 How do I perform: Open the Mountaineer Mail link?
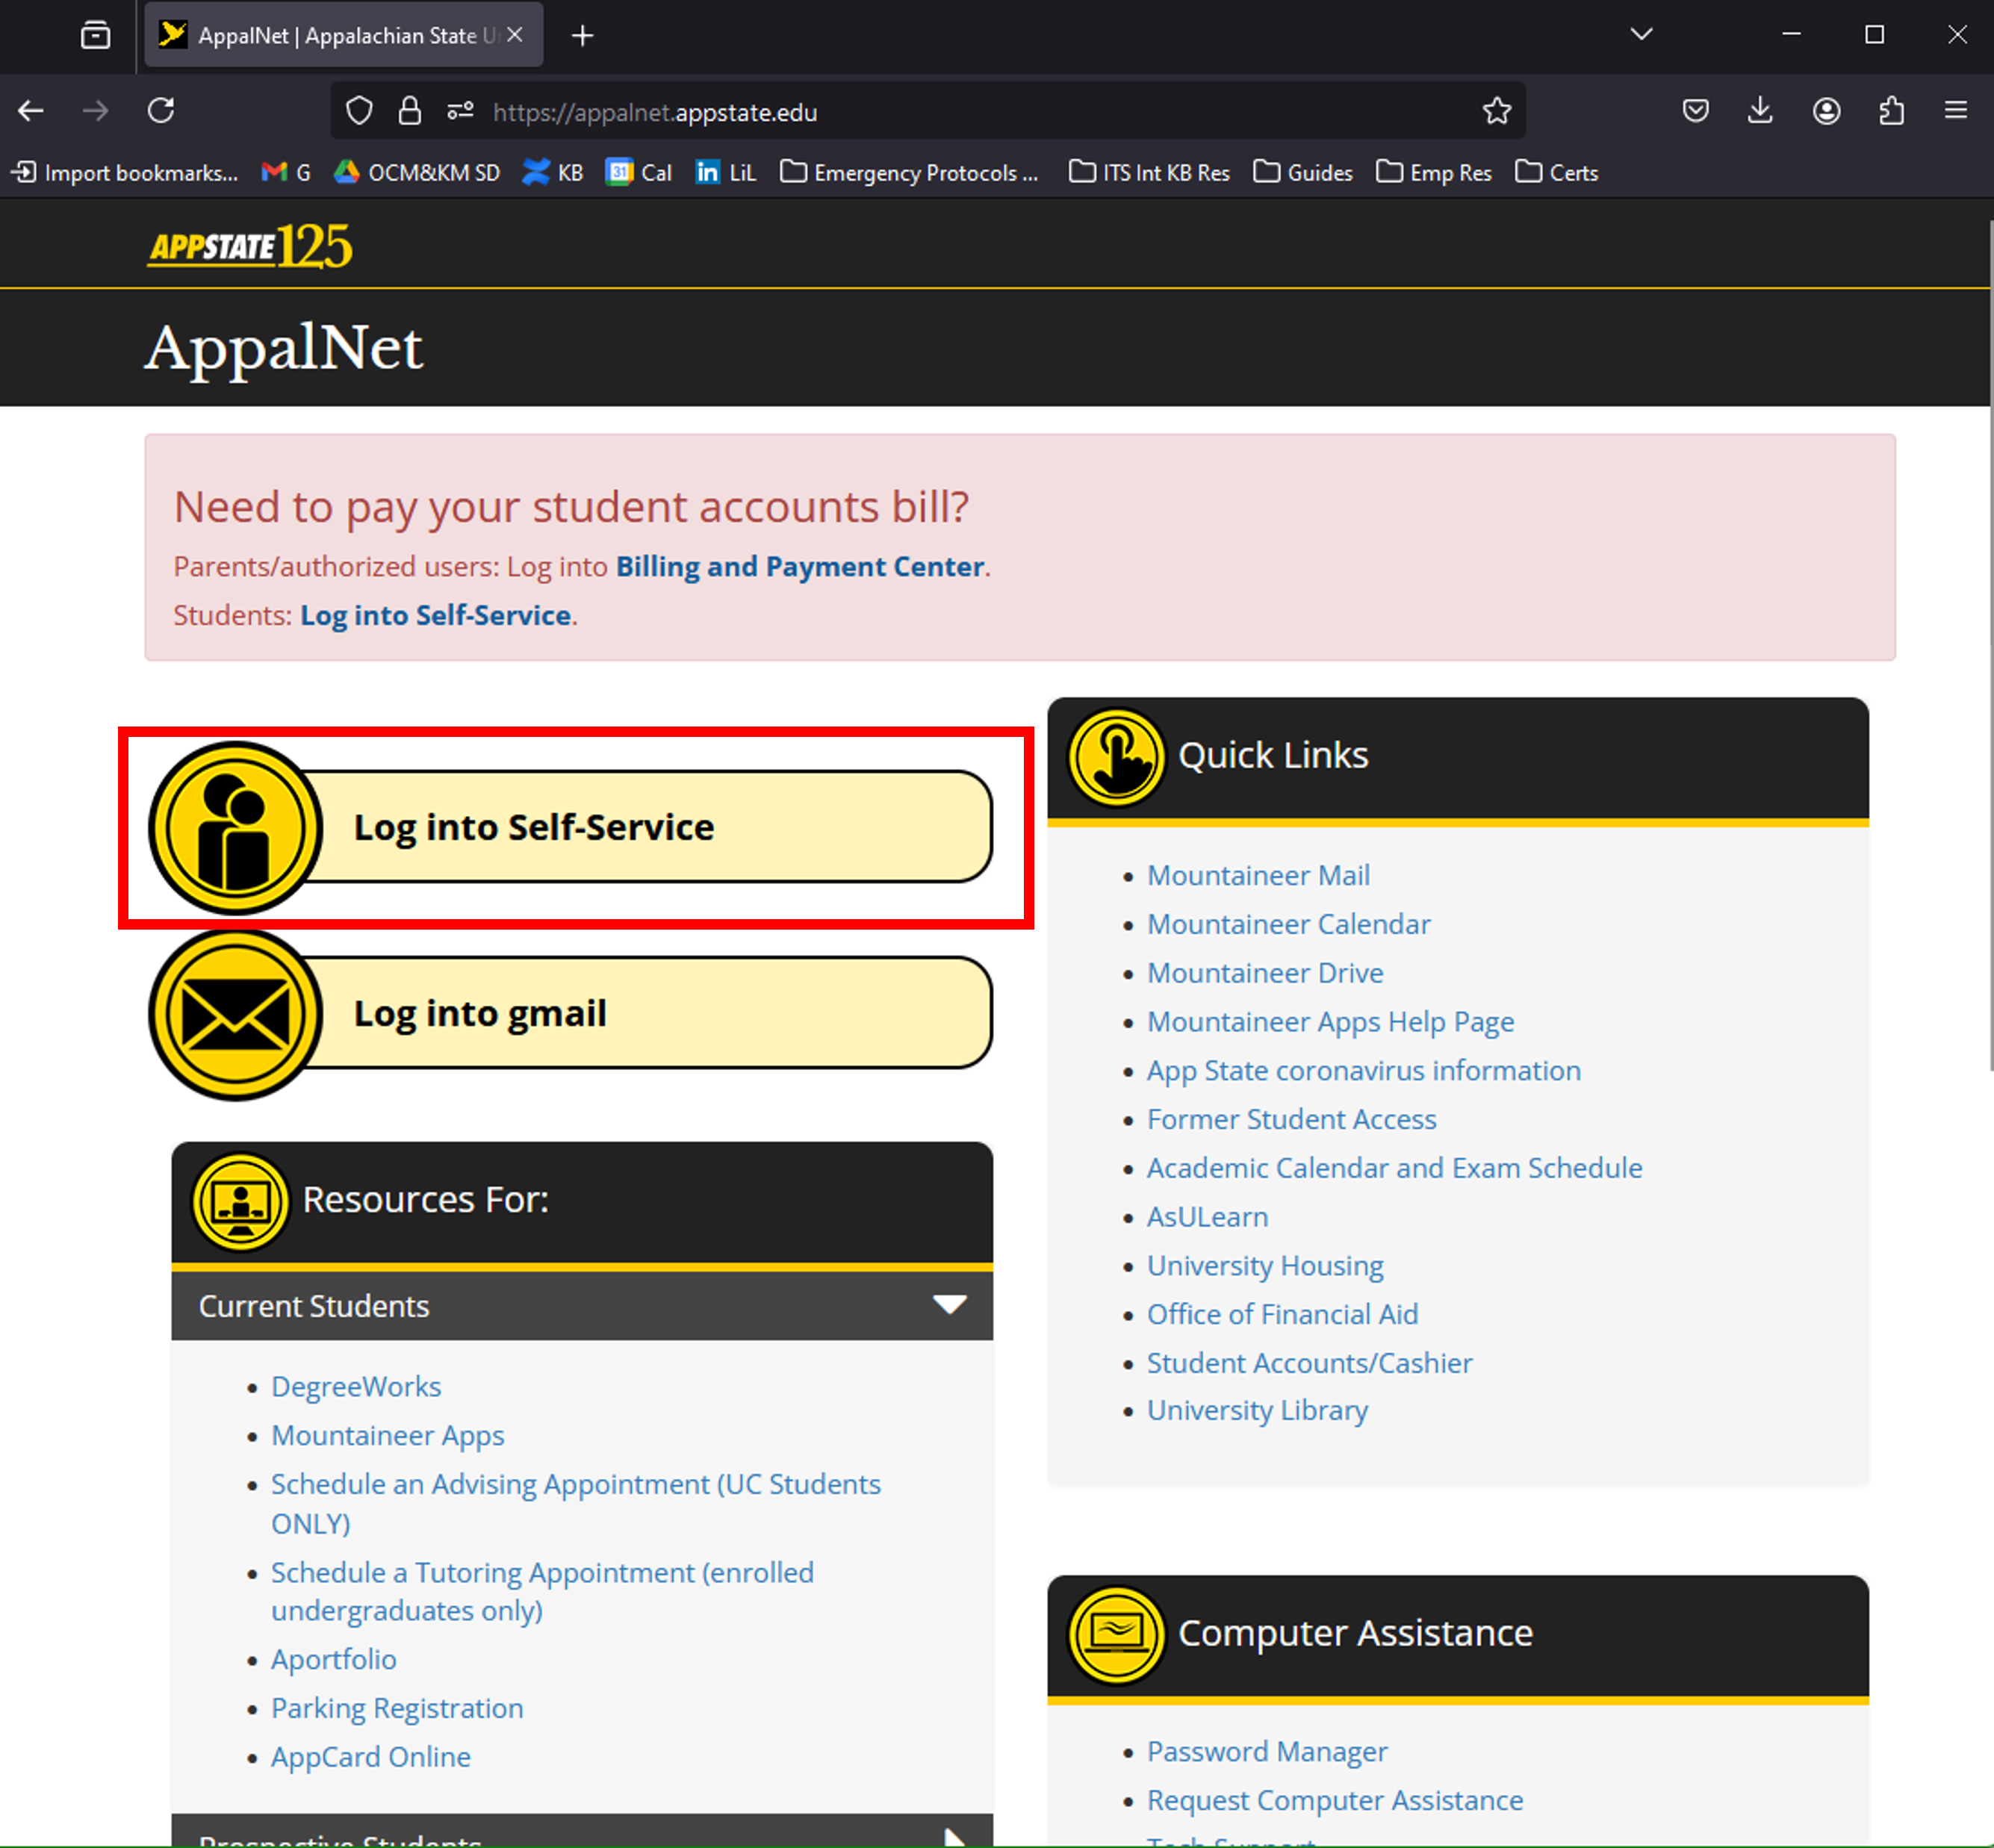click(x=1258, y=876)
